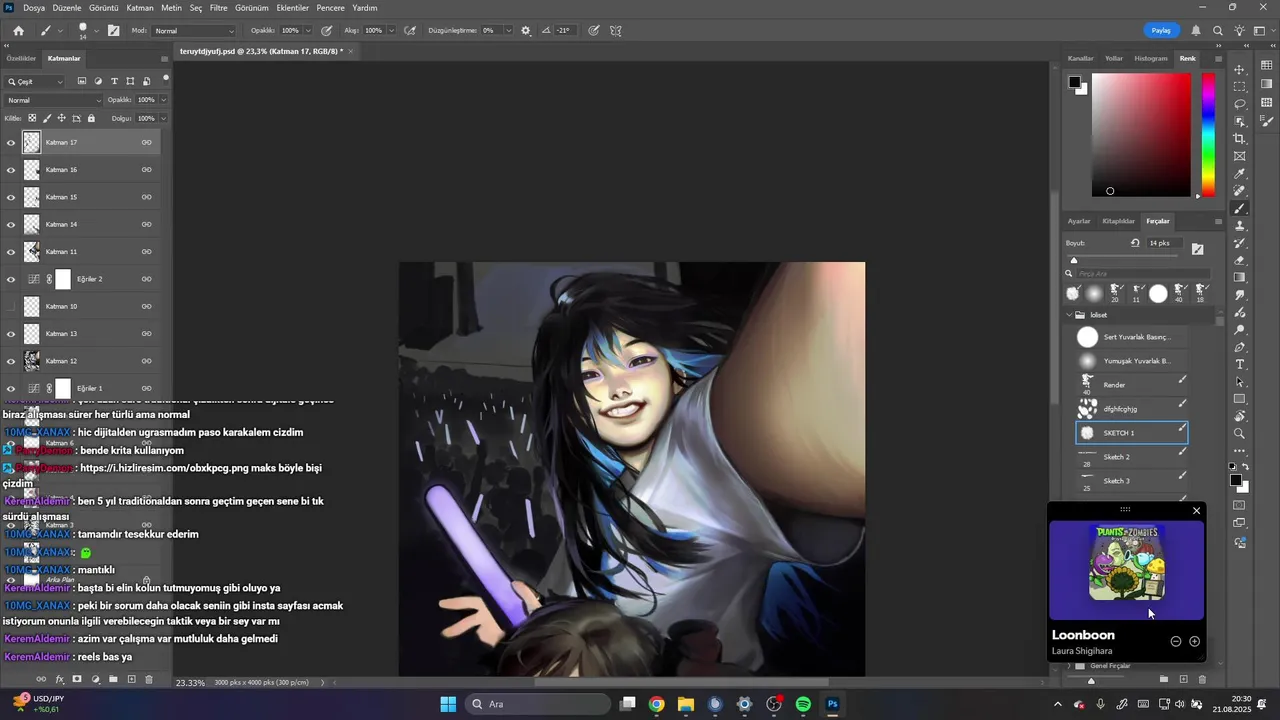Click the Paylaş share button

(x=1161, y=31)
